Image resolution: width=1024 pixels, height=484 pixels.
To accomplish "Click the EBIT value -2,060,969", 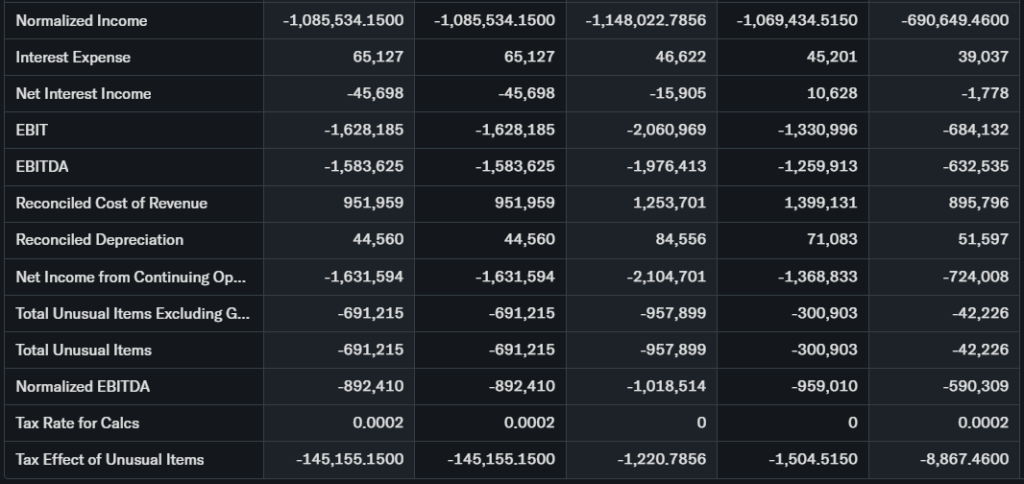I will [667, 130].
